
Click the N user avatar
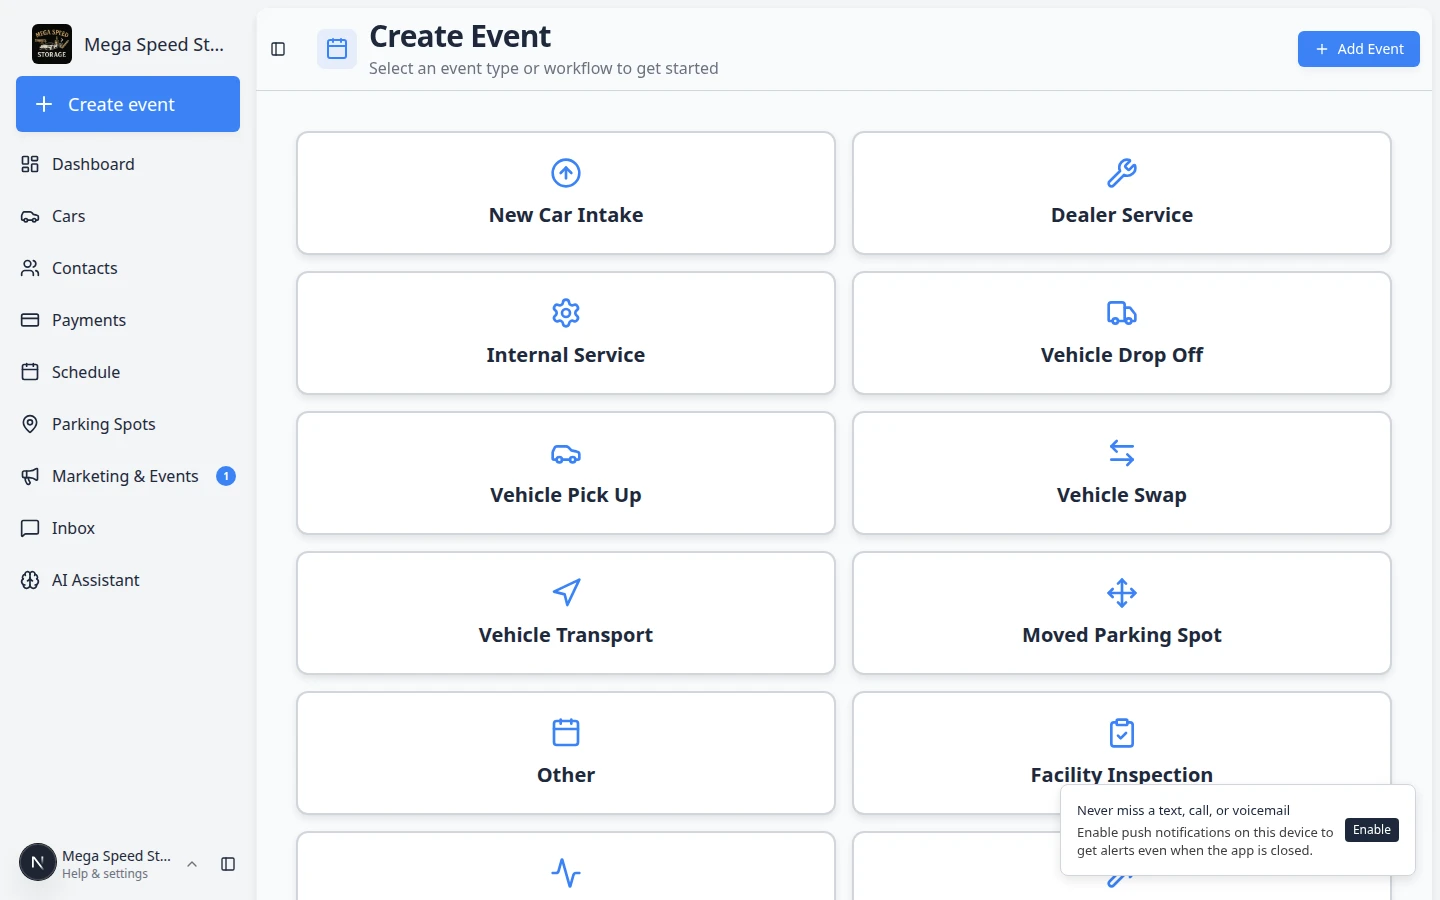pos(38,862)
